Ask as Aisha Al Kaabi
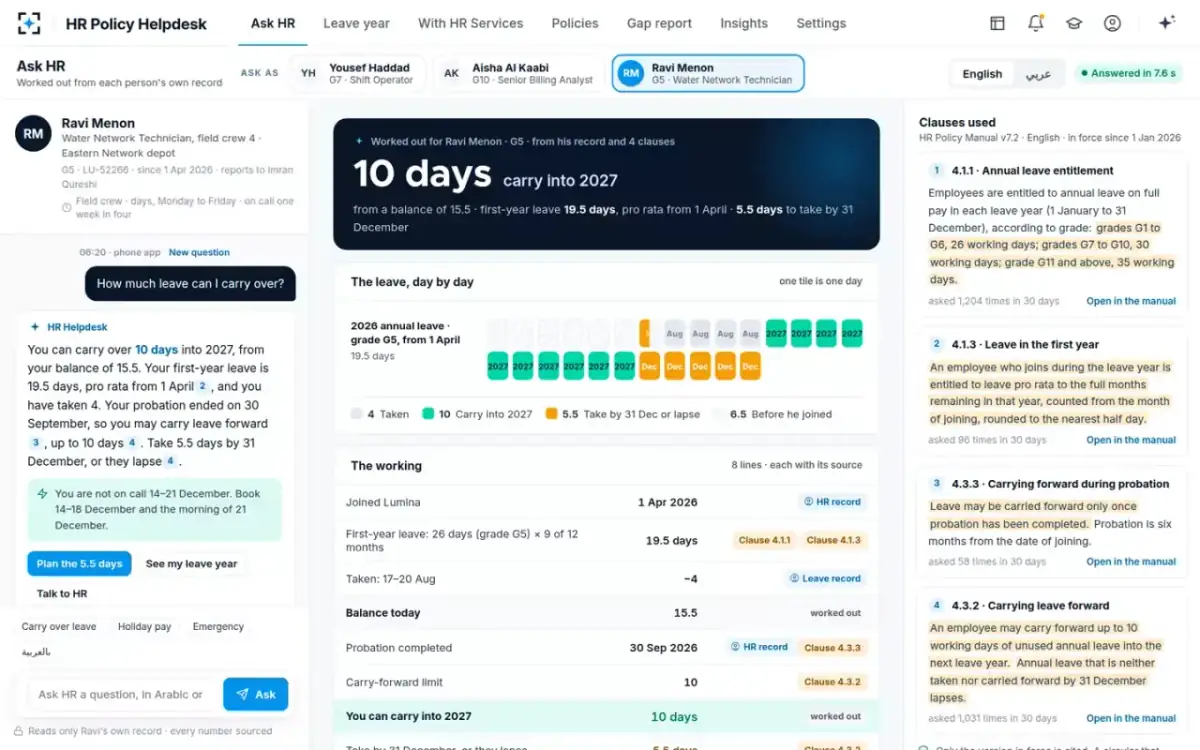This screenshot has width=1200, height=750. [x=520, y=73]
